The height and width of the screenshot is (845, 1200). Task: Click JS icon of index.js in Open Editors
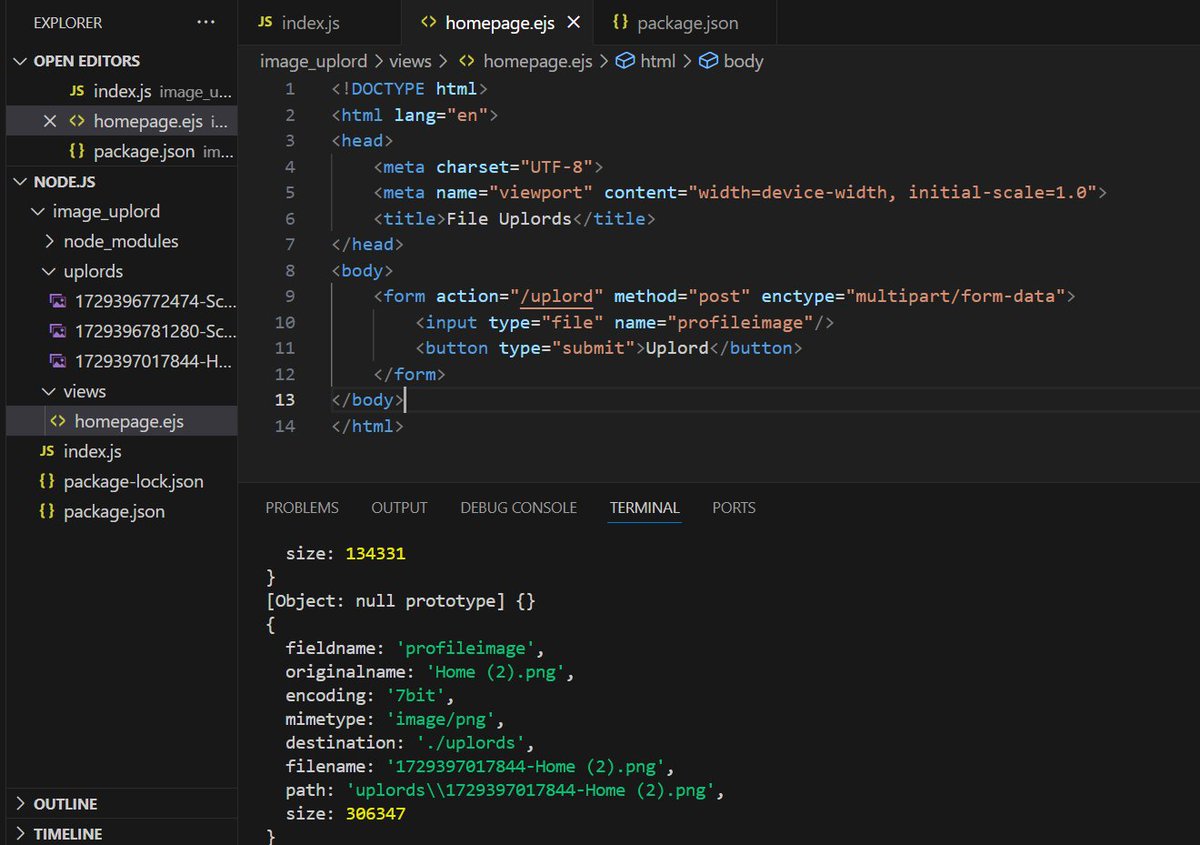click(77, 91)
